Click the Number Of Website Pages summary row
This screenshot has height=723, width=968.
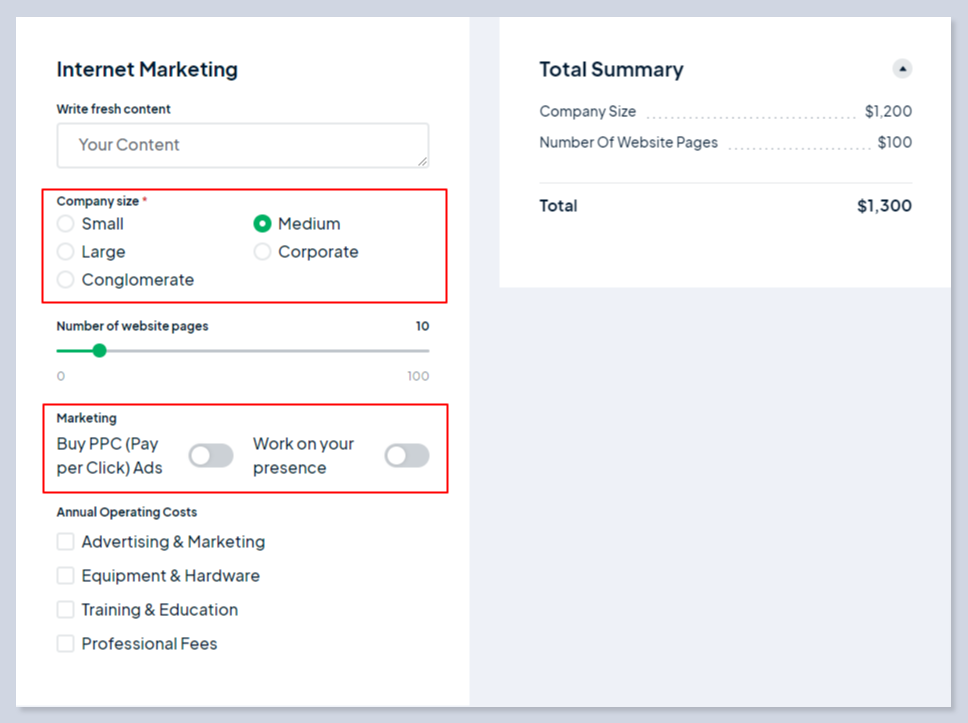(628, 143)
